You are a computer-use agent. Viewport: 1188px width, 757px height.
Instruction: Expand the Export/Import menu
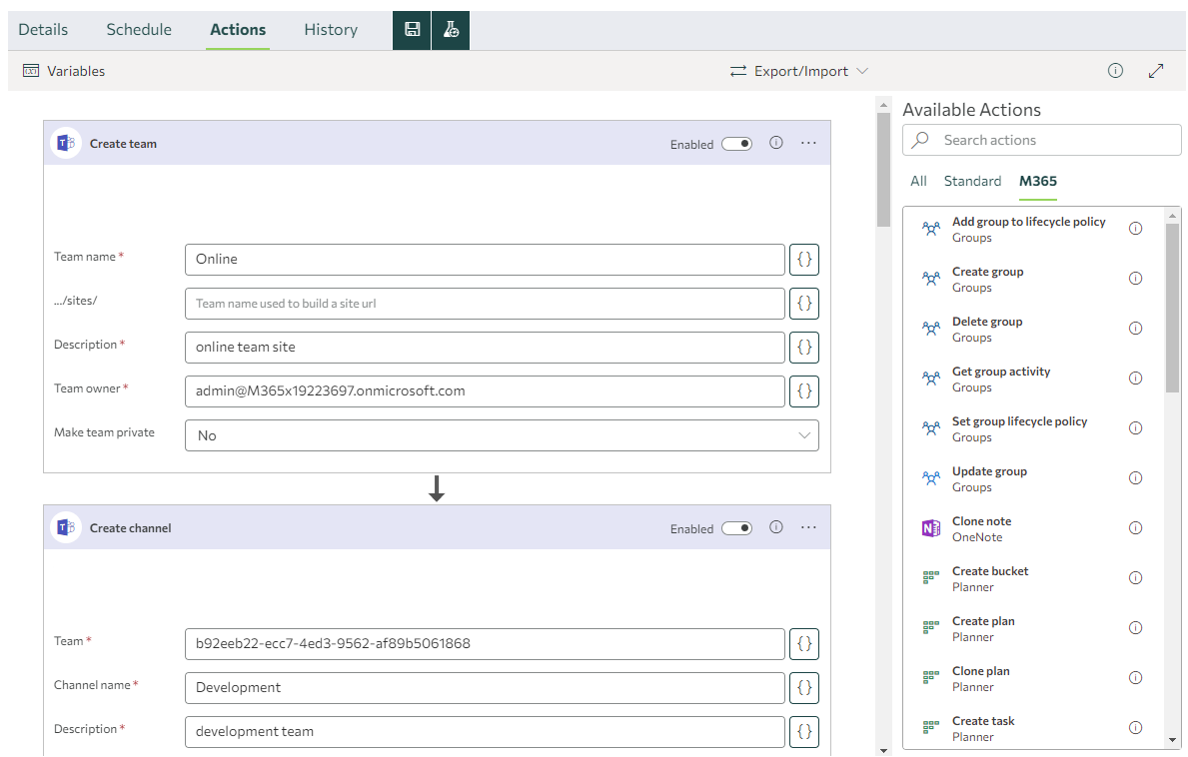(x=799, y=70)
